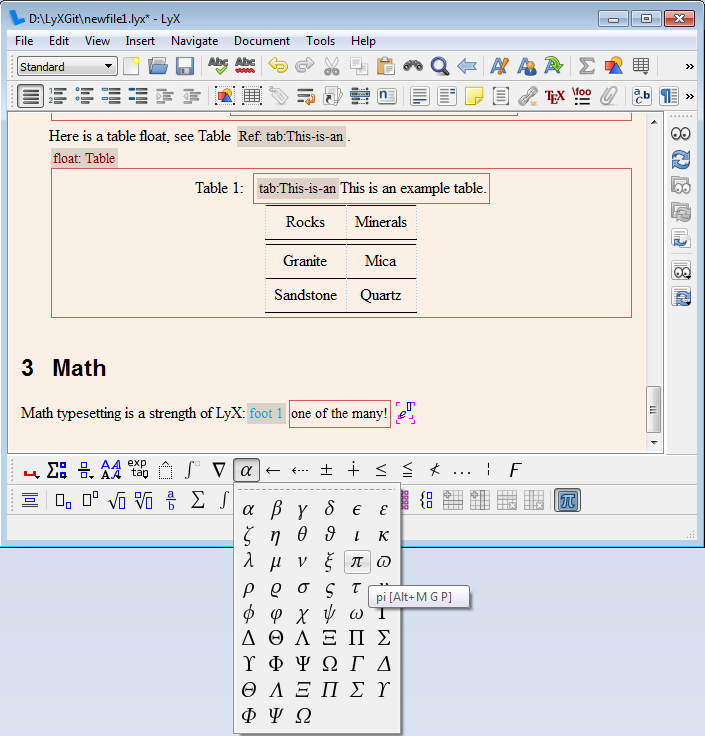Insert a table float icon
Screen dimensions: 705x736
[252, 96]
